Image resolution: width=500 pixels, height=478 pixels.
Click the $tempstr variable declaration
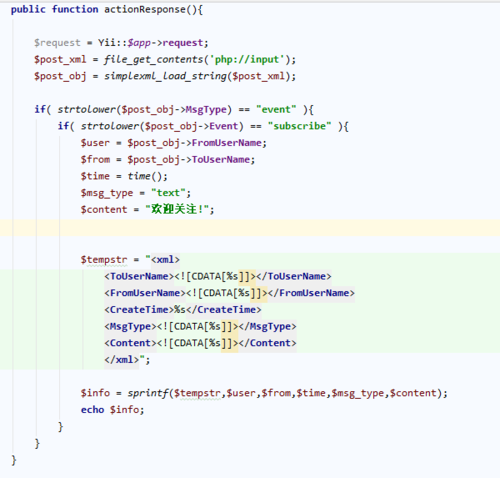[x=104, y=259]
